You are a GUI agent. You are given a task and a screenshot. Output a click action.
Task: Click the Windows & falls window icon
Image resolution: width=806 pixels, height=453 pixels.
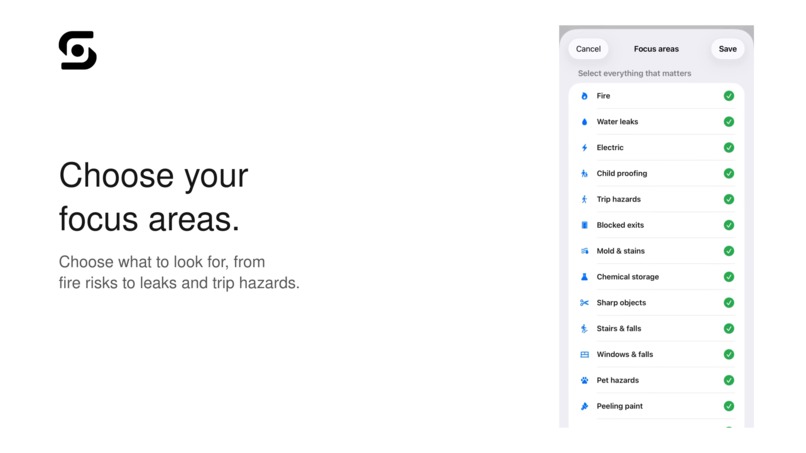[x=584, y=354]
